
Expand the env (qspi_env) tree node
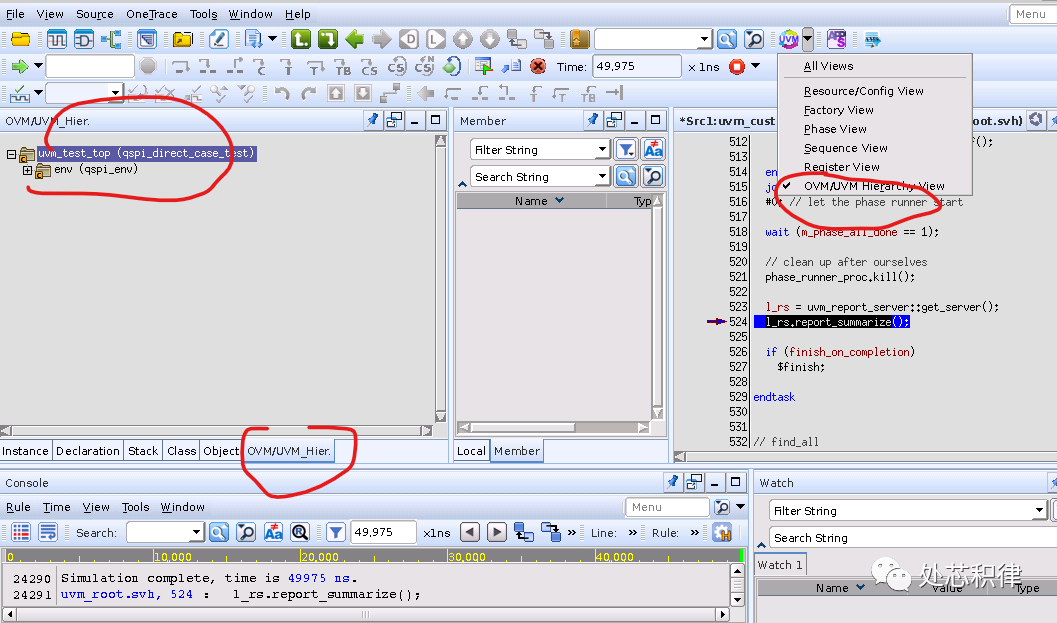coord(28,170)
